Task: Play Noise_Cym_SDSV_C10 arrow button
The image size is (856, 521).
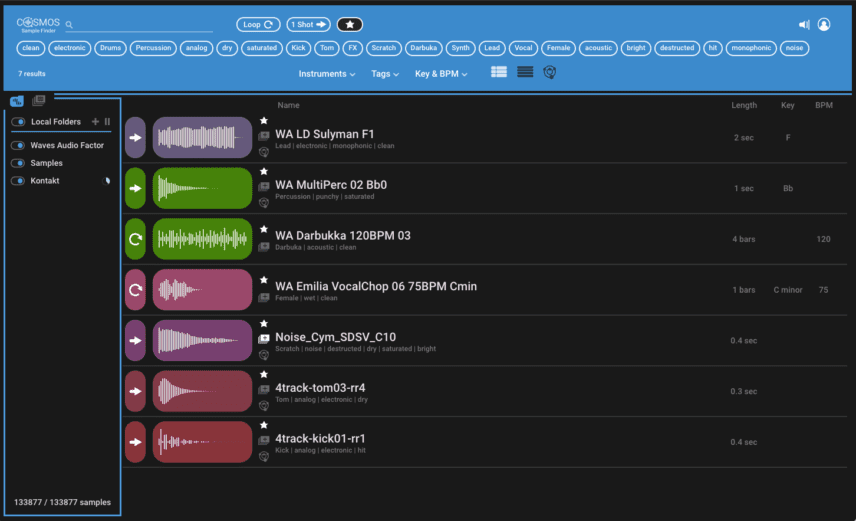Action: pyautogui.click(x=135, y=341)
